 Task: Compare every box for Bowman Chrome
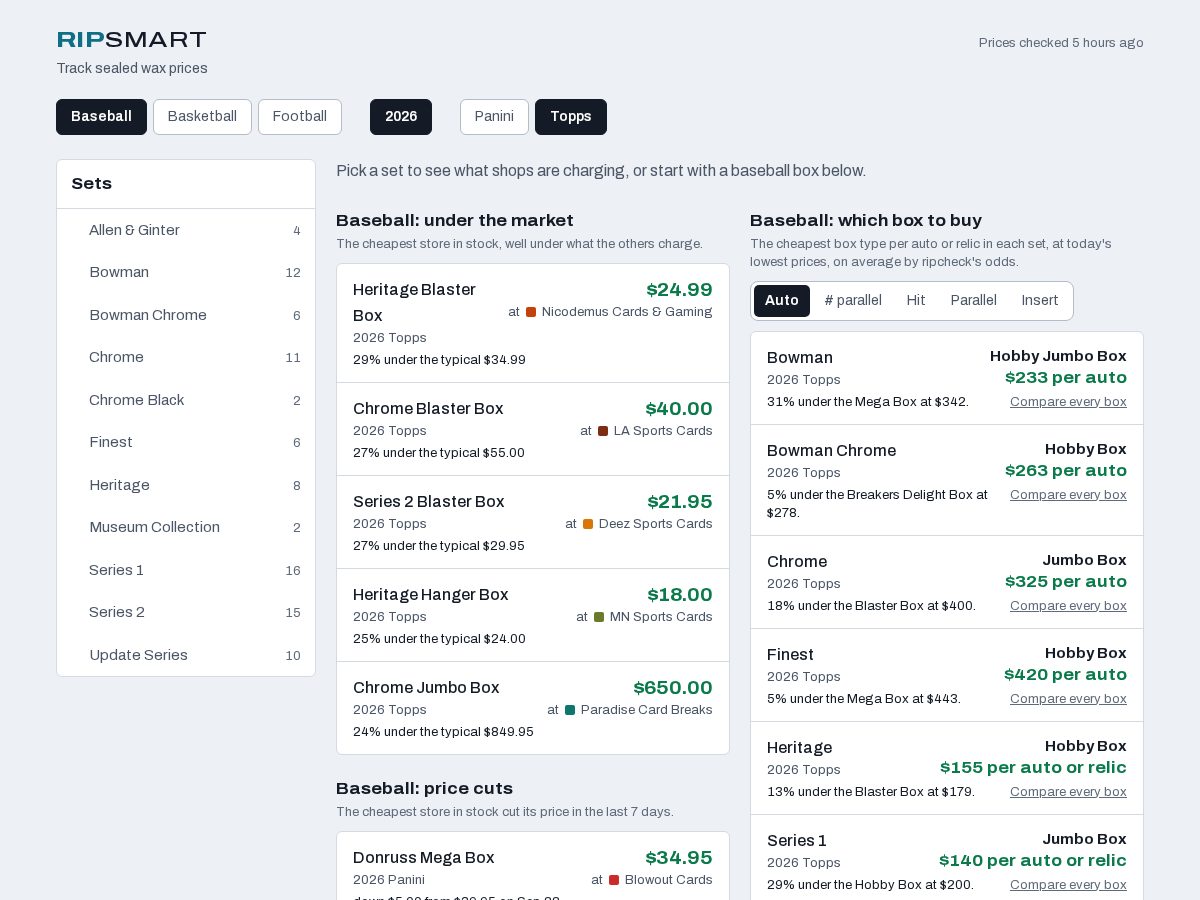click(x=1068, y=495)
